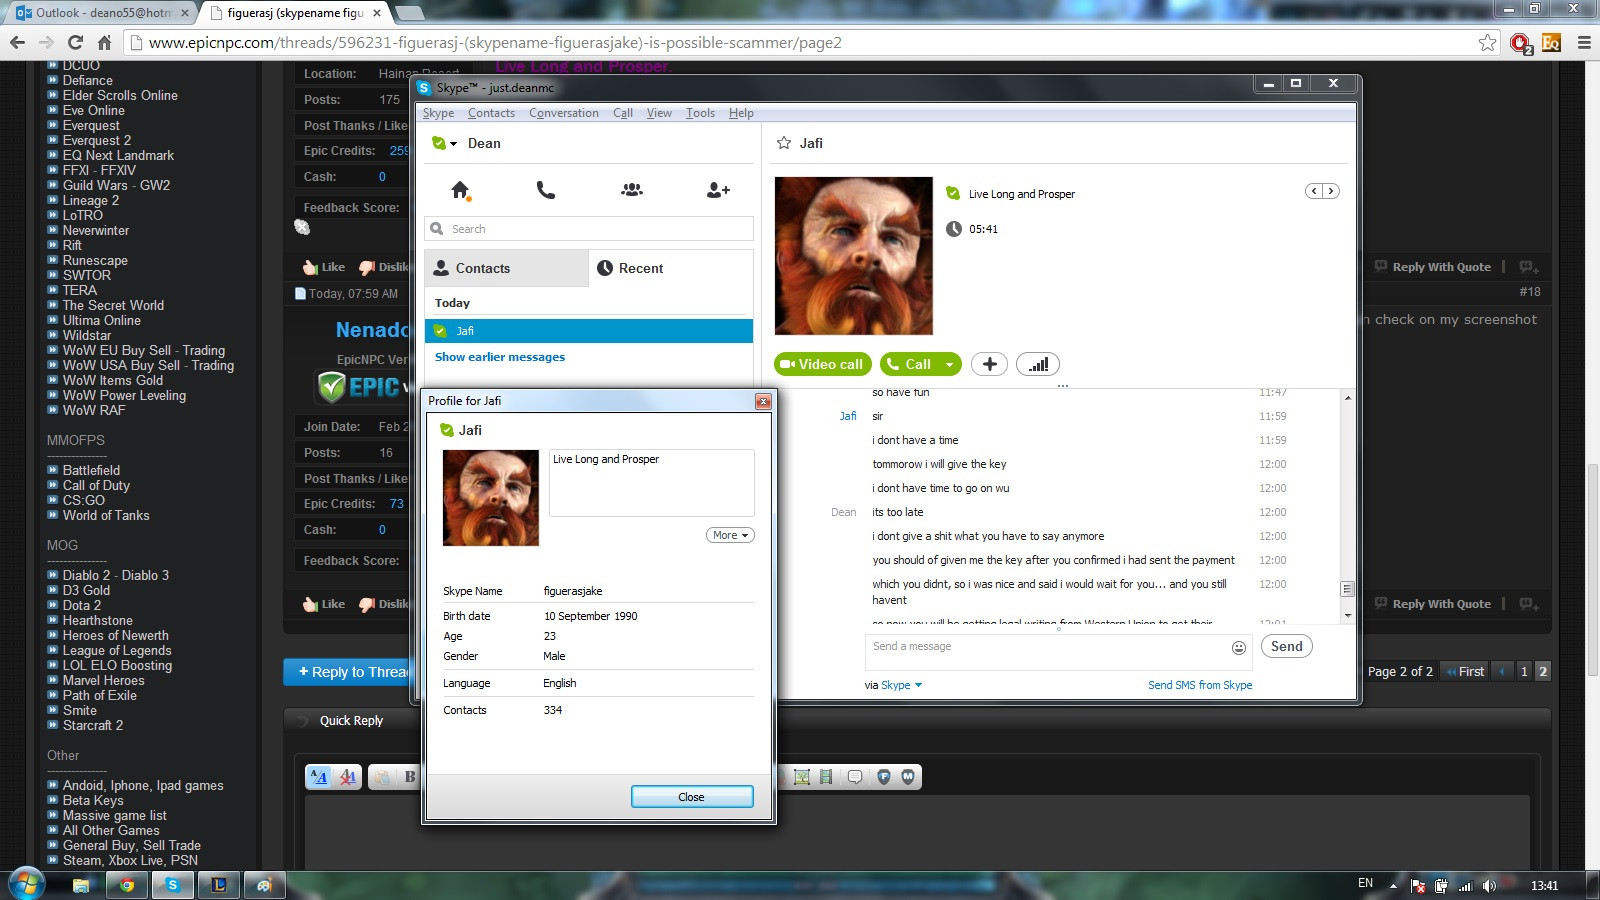Click the create group icon in Skype
This screenshot has height=900, width=1600.
click(632, 190)
